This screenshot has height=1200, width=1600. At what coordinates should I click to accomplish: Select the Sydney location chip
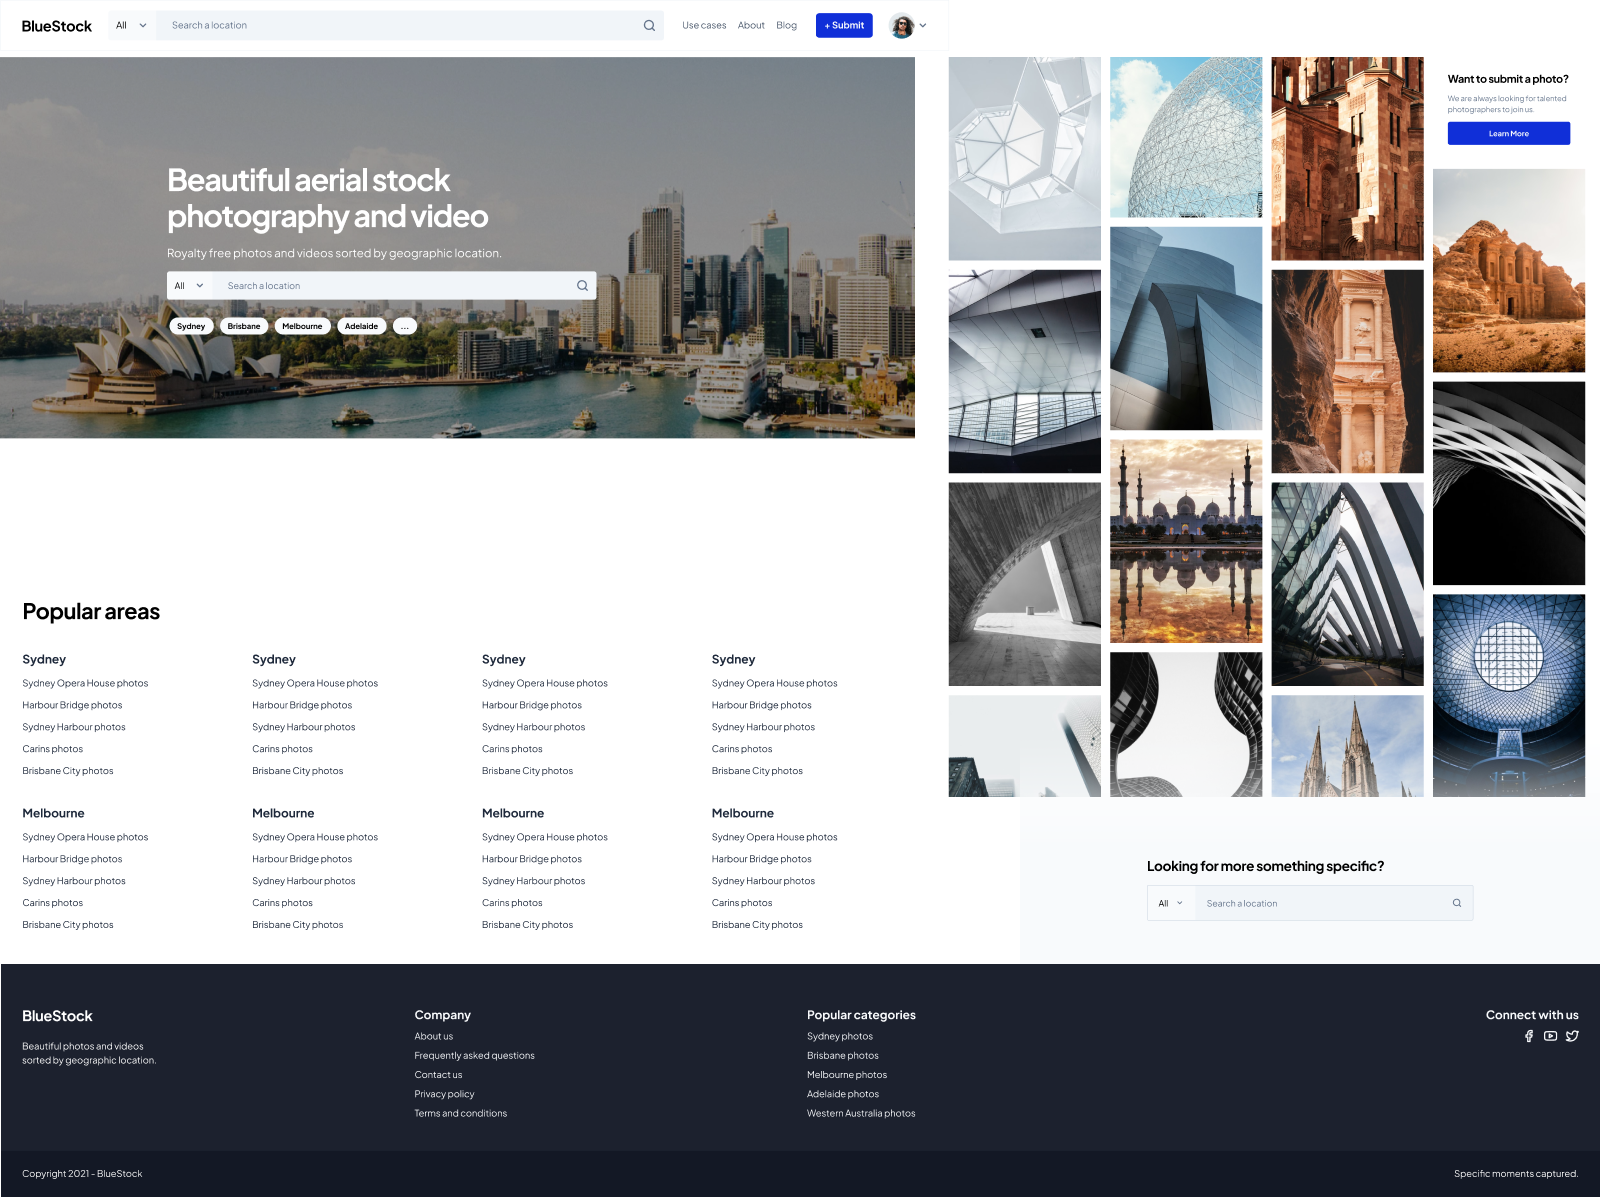coord(191,327)
